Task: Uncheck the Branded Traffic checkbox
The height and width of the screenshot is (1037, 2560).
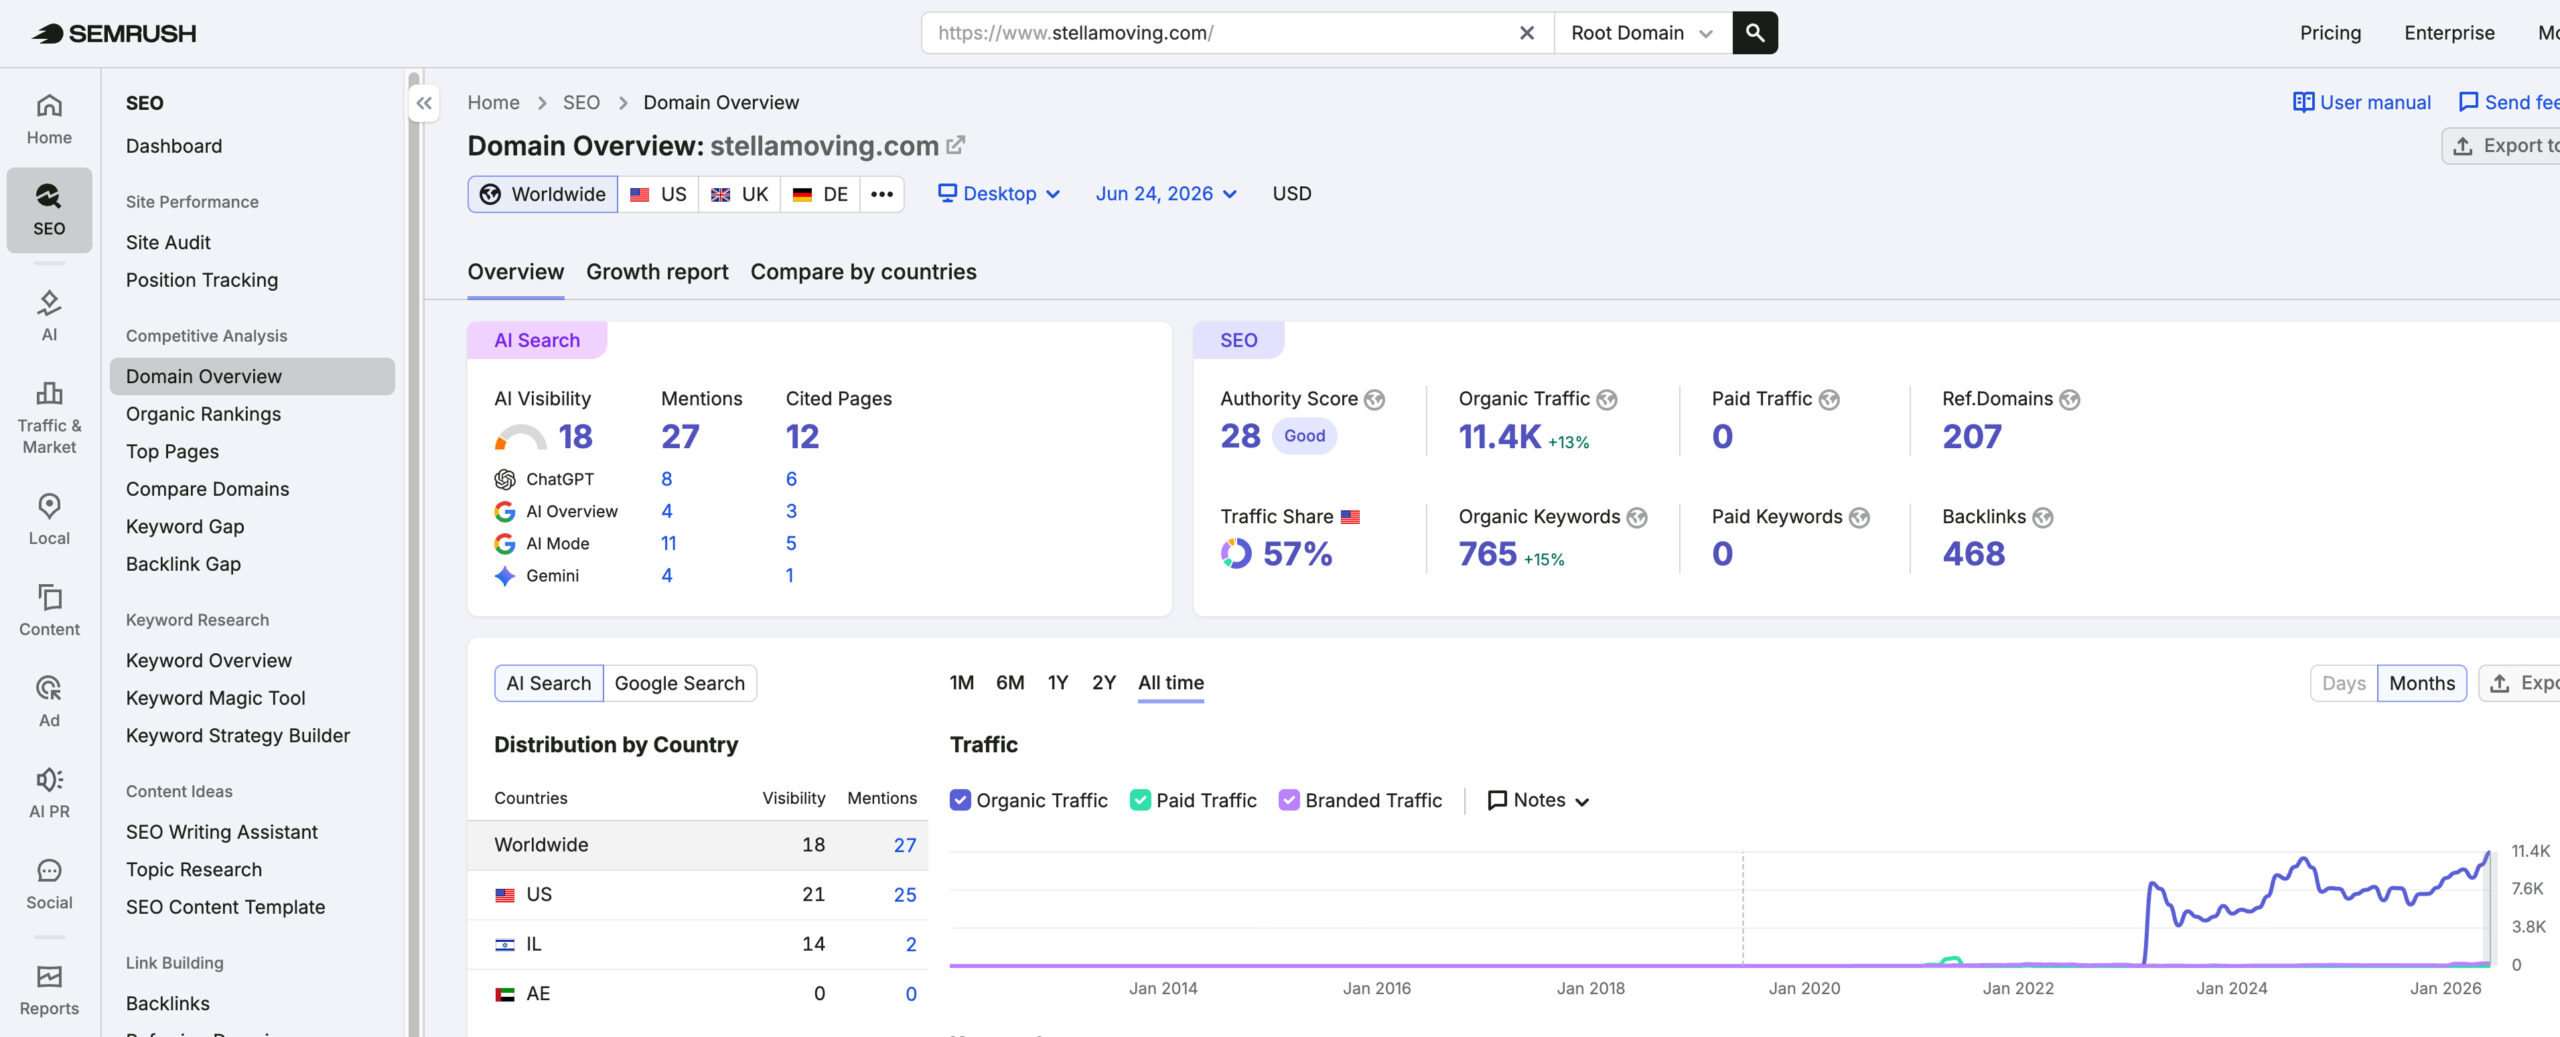Action: (x=1289, y=800)
